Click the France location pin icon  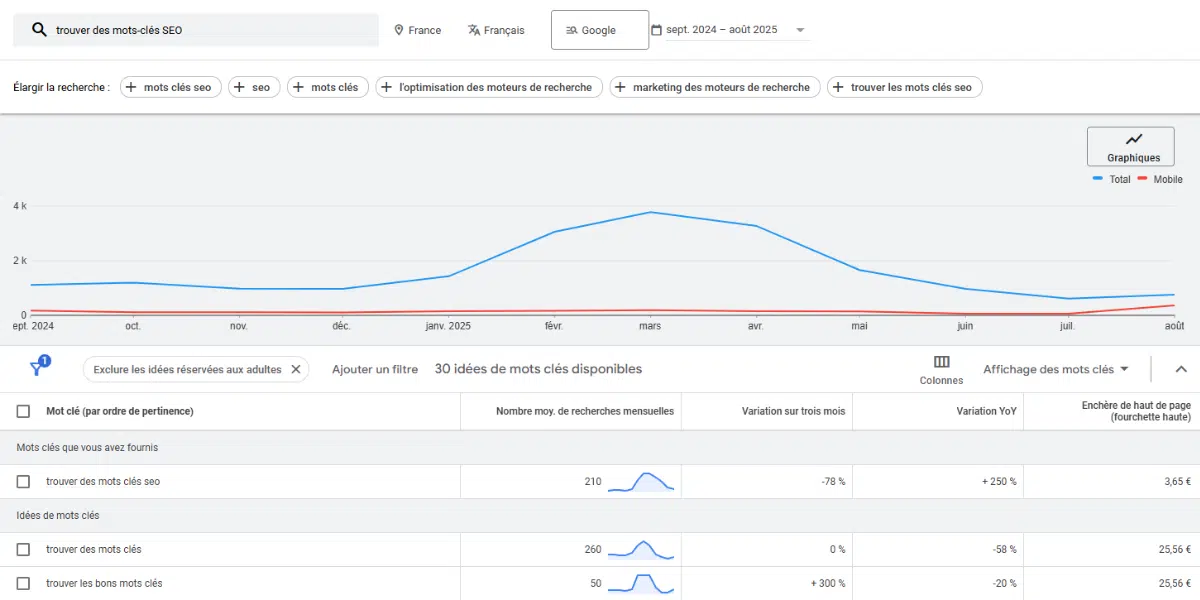(399, 30)
